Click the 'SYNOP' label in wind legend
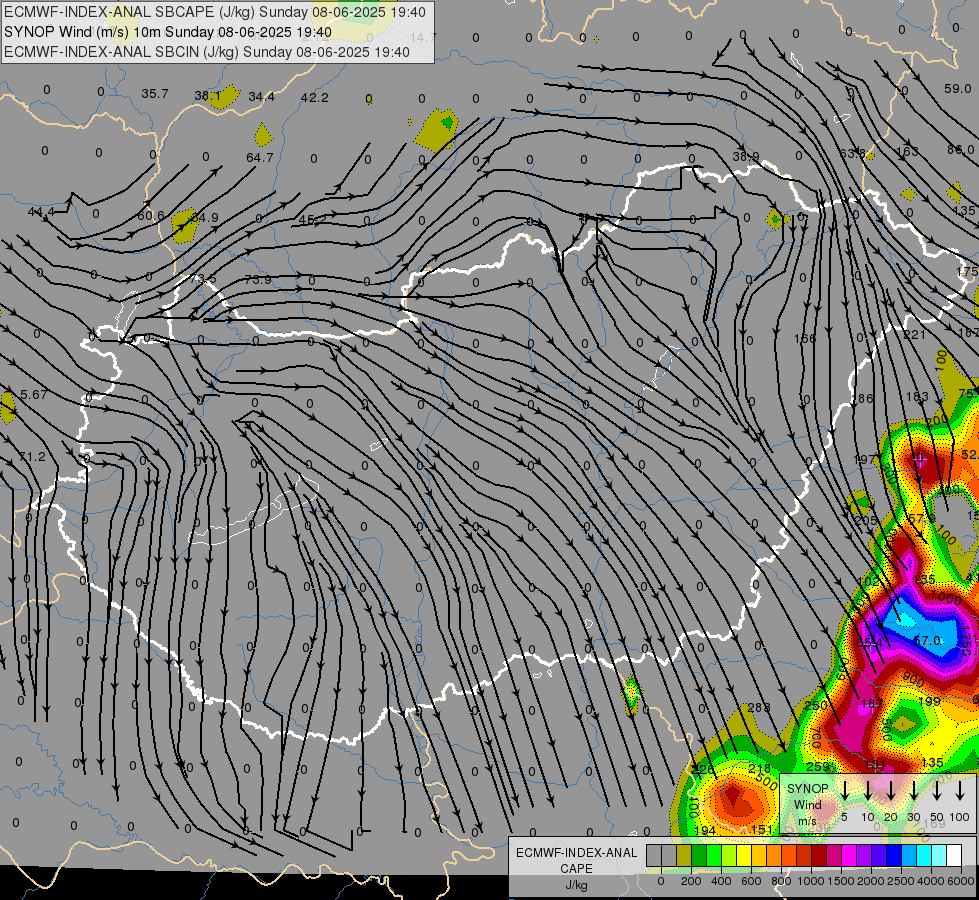Image resolution: width=979 pixels, height=900 pixels. [x=807, y=789]
